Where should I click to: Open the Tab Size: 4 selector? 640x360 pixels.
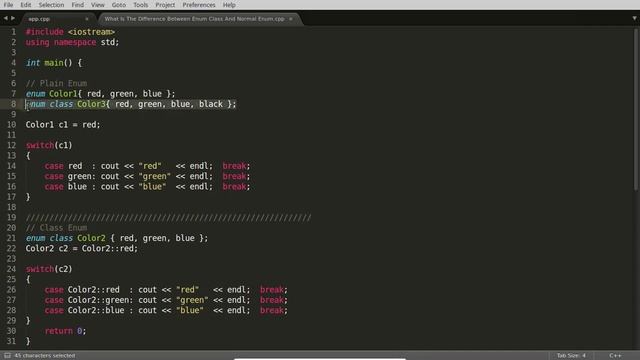tap(571, 356)
